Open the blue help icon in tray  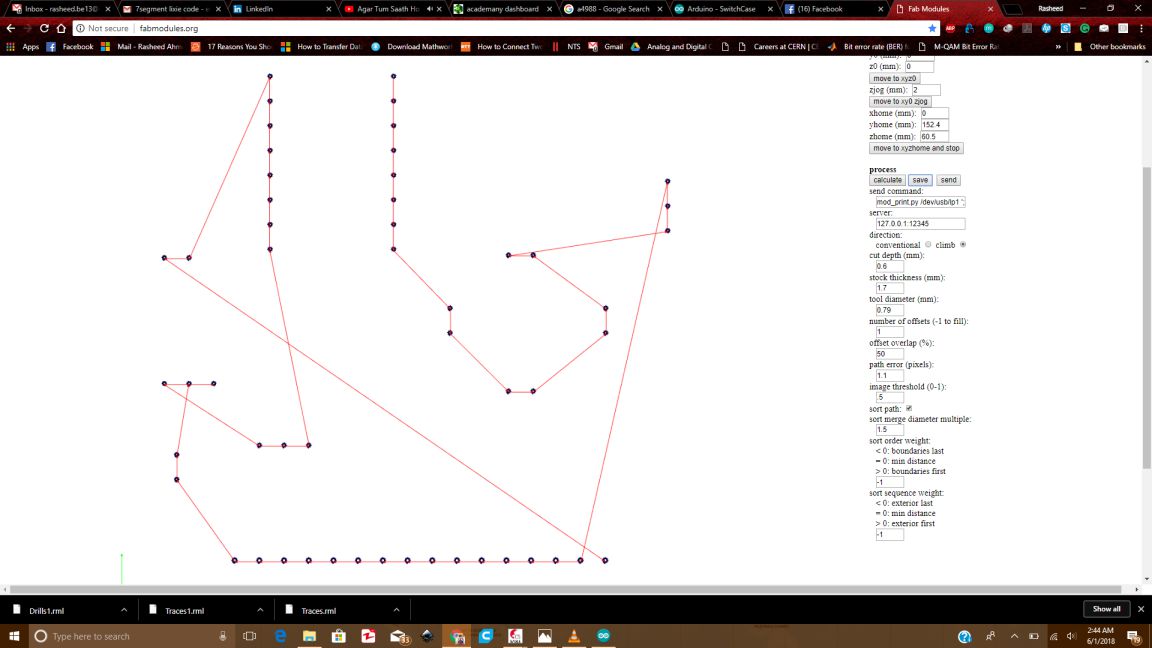pyautogui.click(x=965, y=636)
